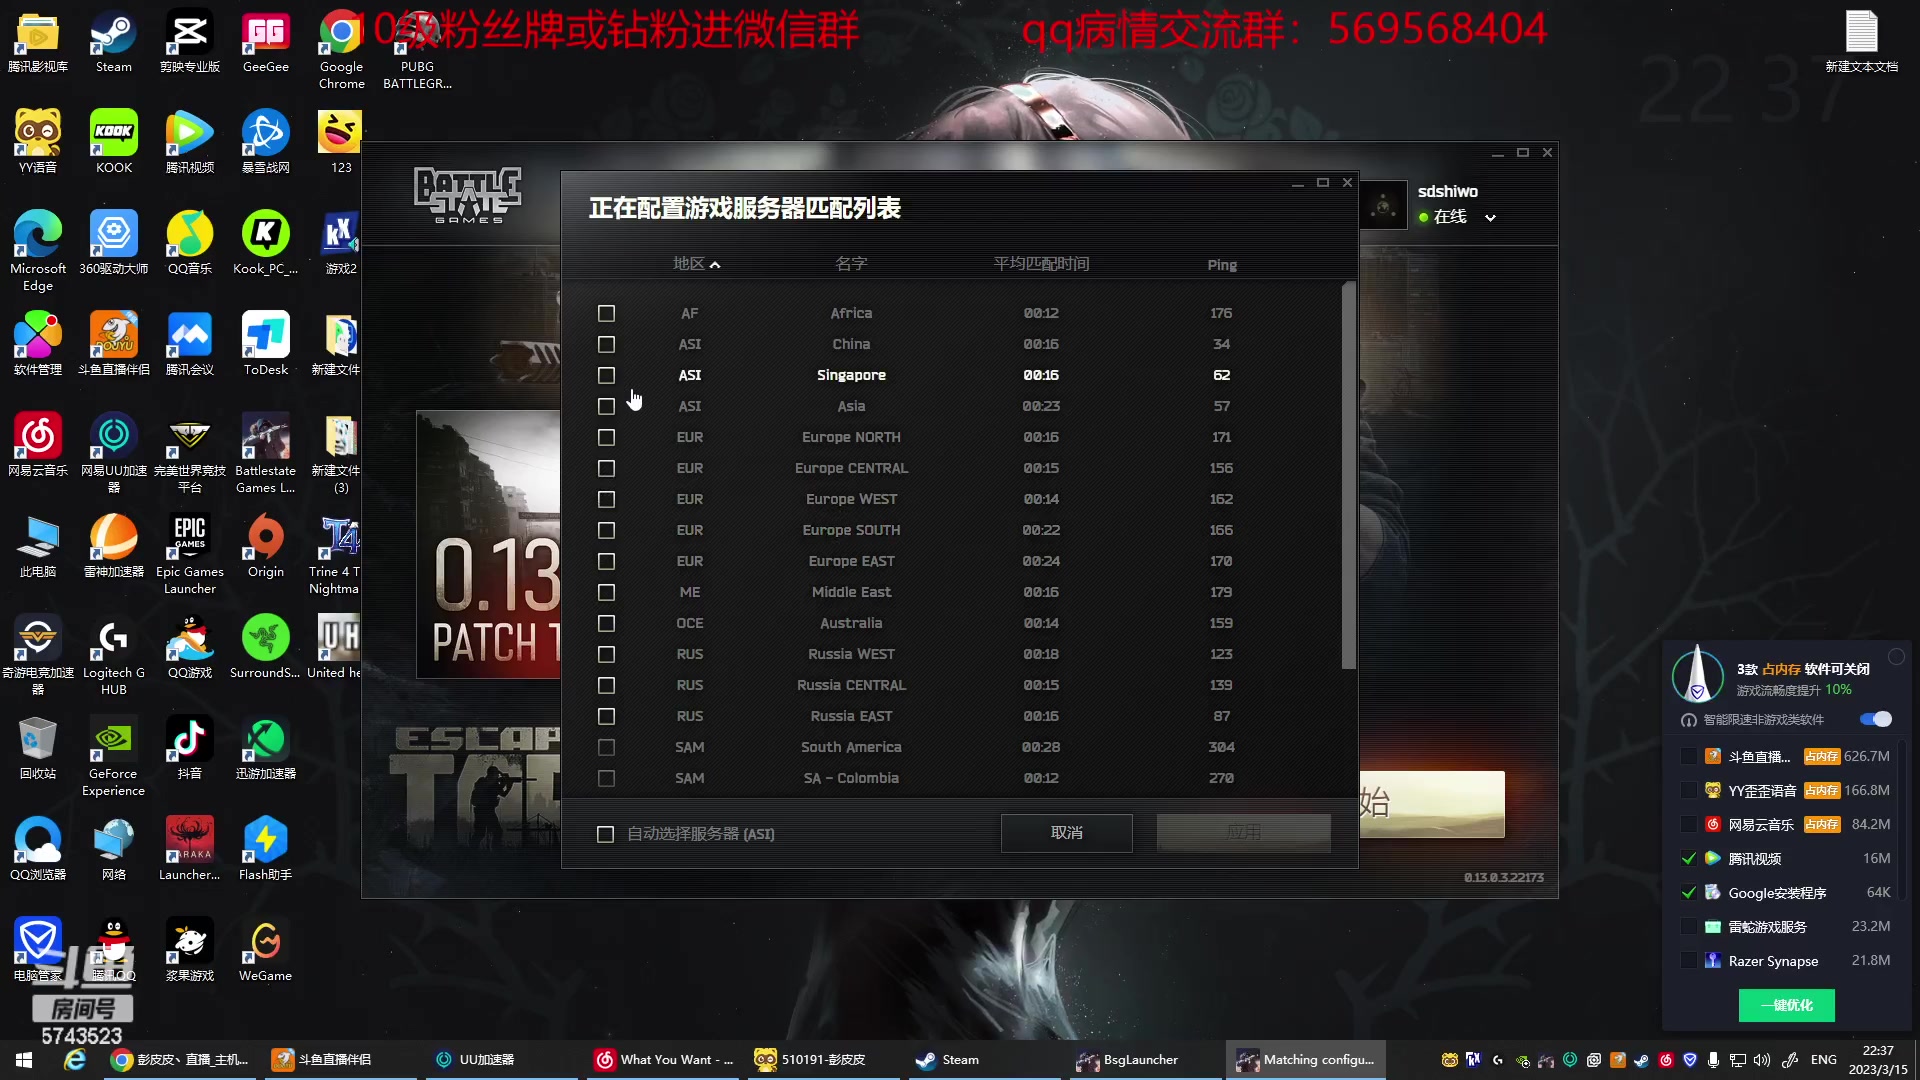The image size is (1920, 1080).
Task: Open Battlestate Games Launcher desktop icon
Action: pyautogui.click(x=265, y=454)
